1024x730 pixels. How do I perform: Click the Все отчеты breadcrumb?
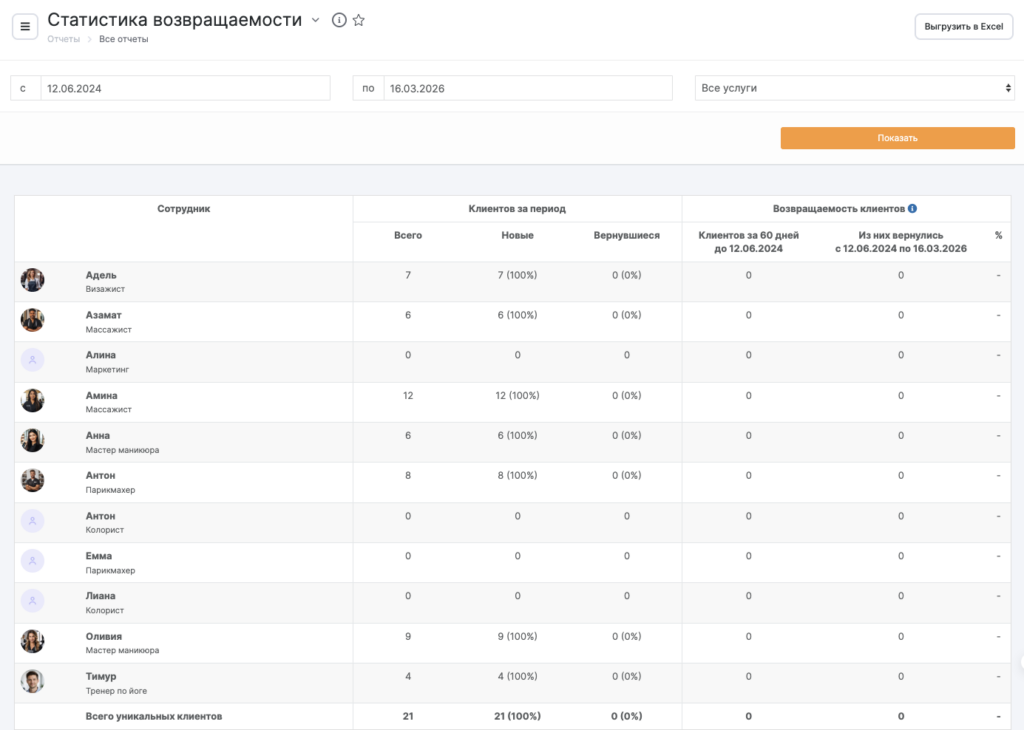(x=123, y=39)
